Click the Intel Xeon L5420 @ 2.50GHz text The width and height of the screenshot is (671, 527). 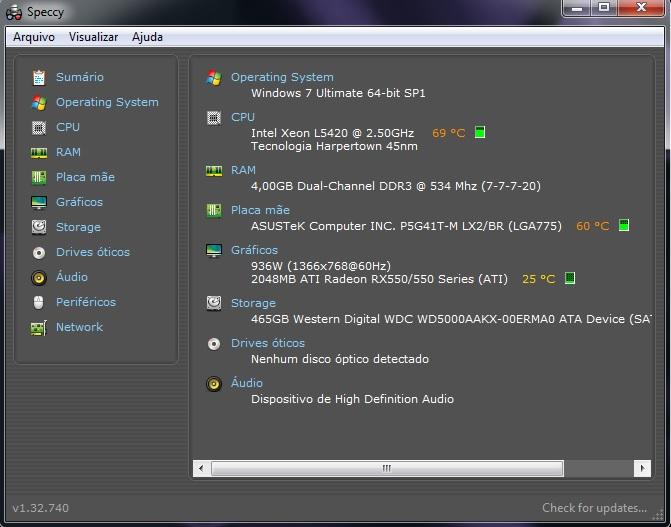click(x=333, y=133)
